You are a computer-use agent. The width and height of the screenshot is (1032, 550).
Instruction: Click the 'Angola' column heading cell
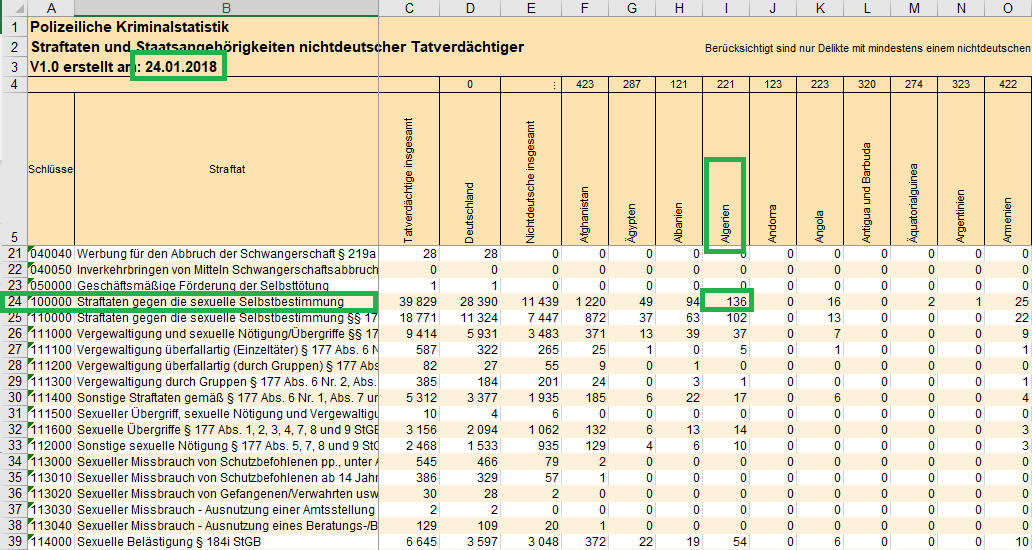click(x=820, y=169)
